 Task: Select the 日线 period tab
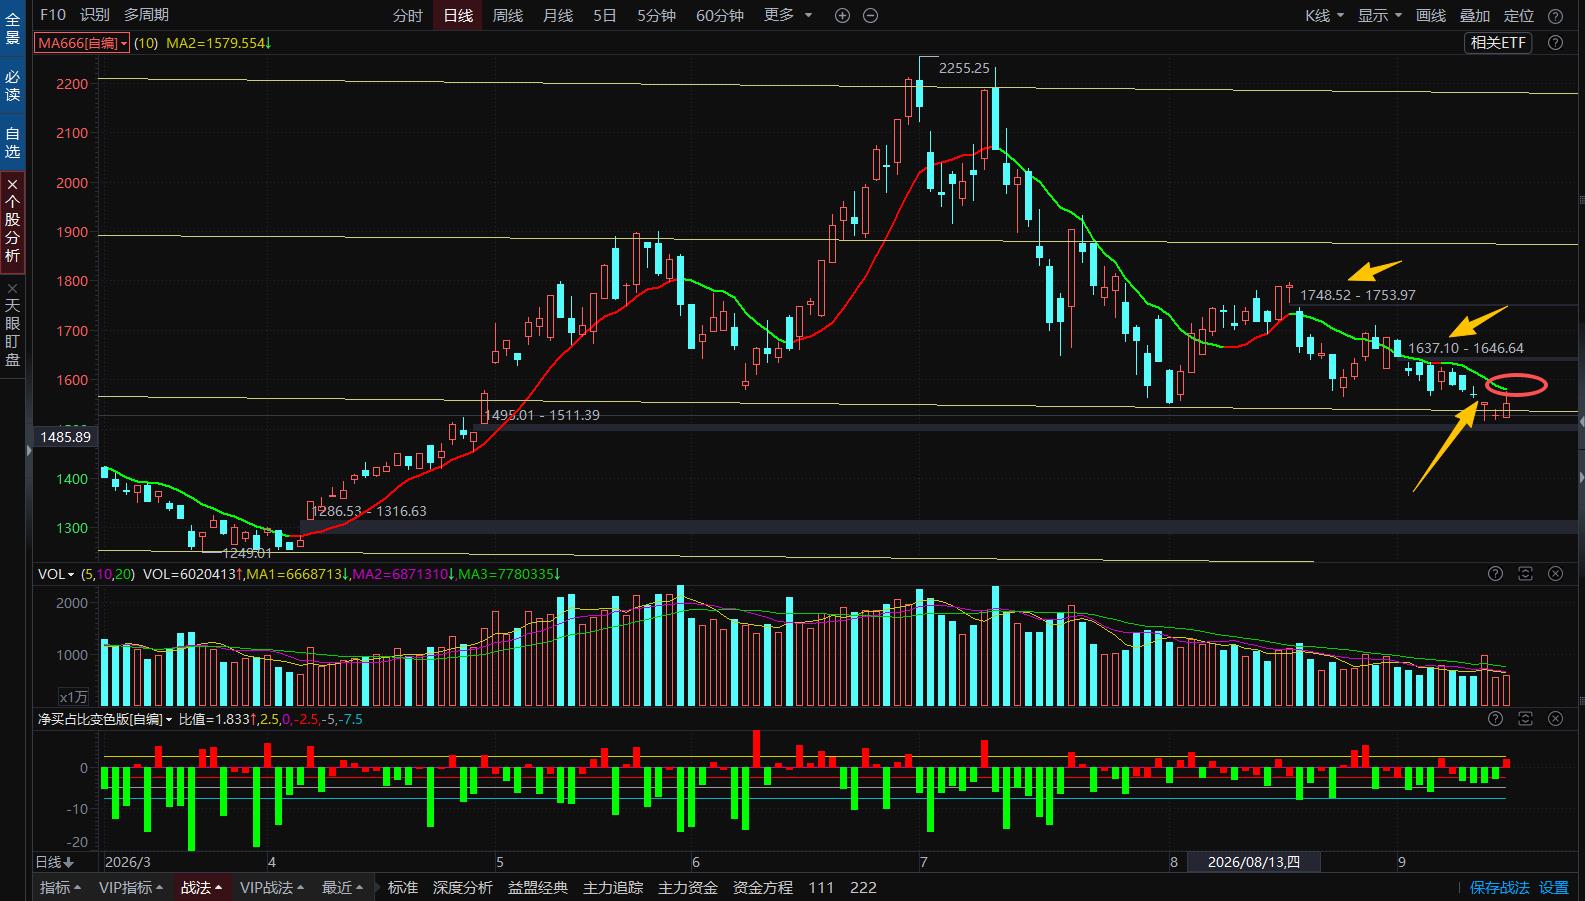[458, 15]
